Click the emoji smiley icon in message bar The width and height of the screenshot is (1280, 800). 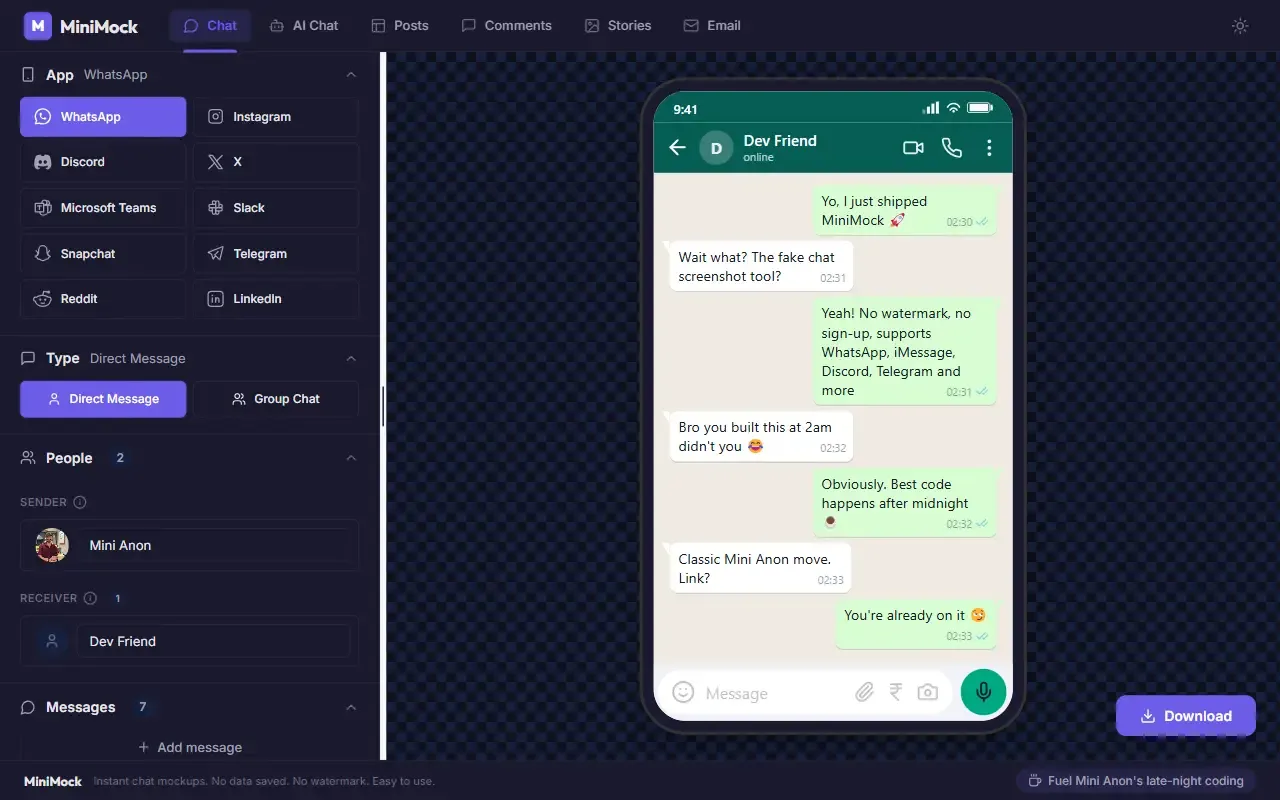pos(683,692)
